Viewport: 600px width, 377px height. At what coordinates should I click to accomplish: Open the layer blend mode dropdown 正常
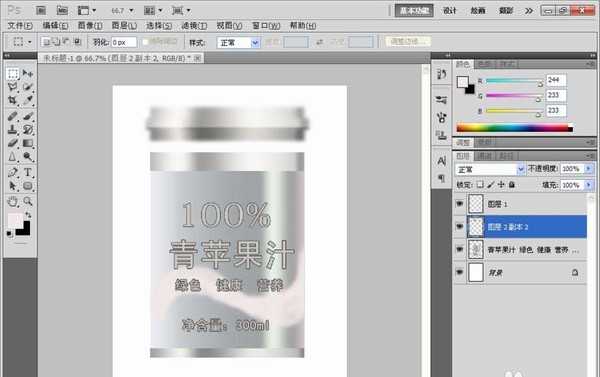pyautogui.click(x=490, y=169)
